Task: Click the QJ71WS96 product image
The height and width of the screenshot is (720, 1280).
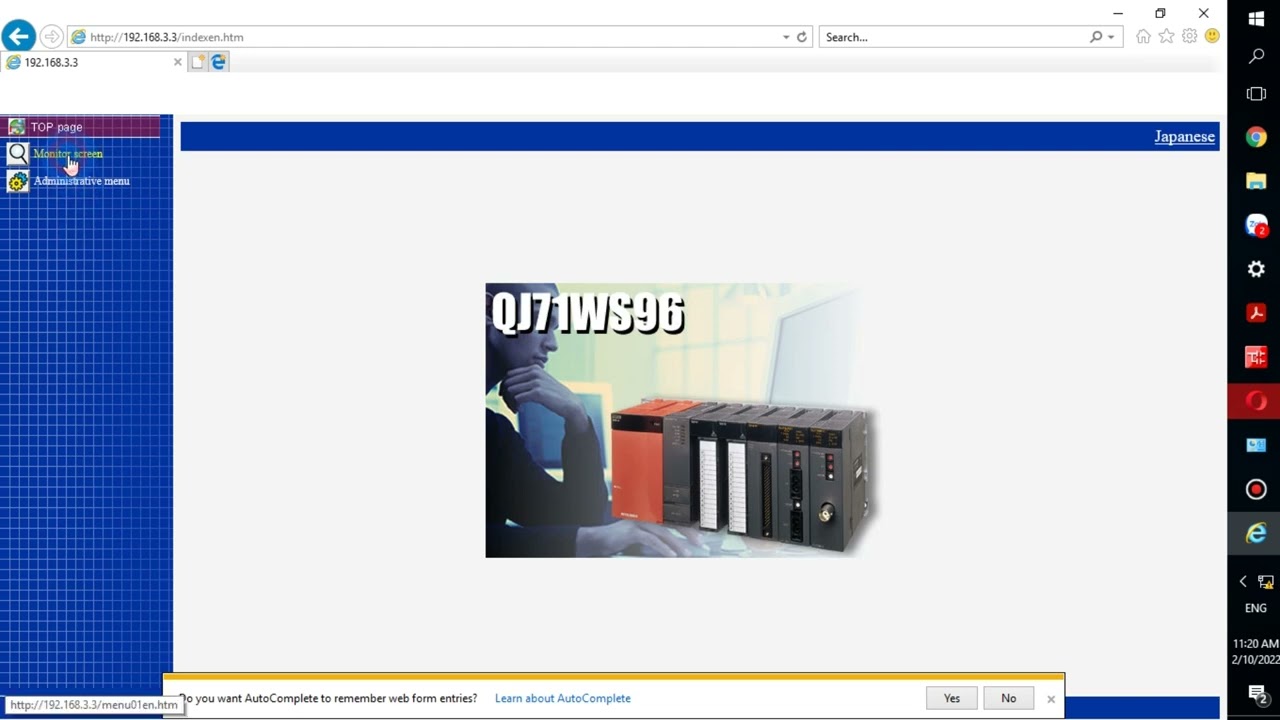Action: click(682, 420)
